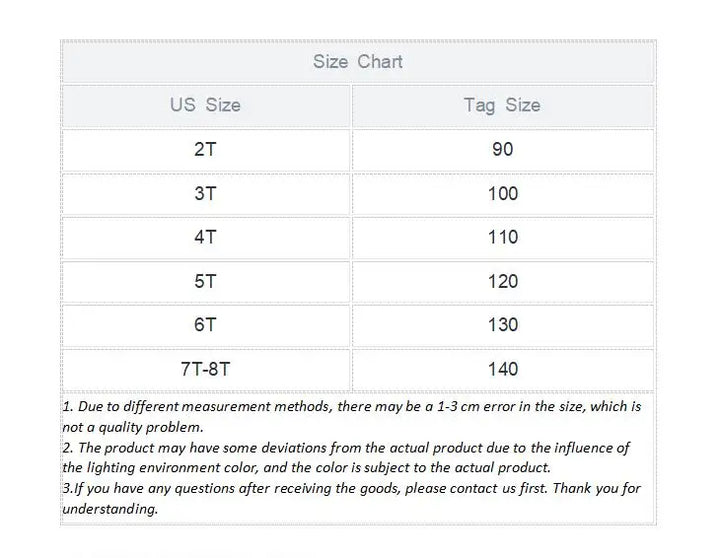Click the 'understanding.' final line text
Screen dimensions: 720x558
pos(110,508)
